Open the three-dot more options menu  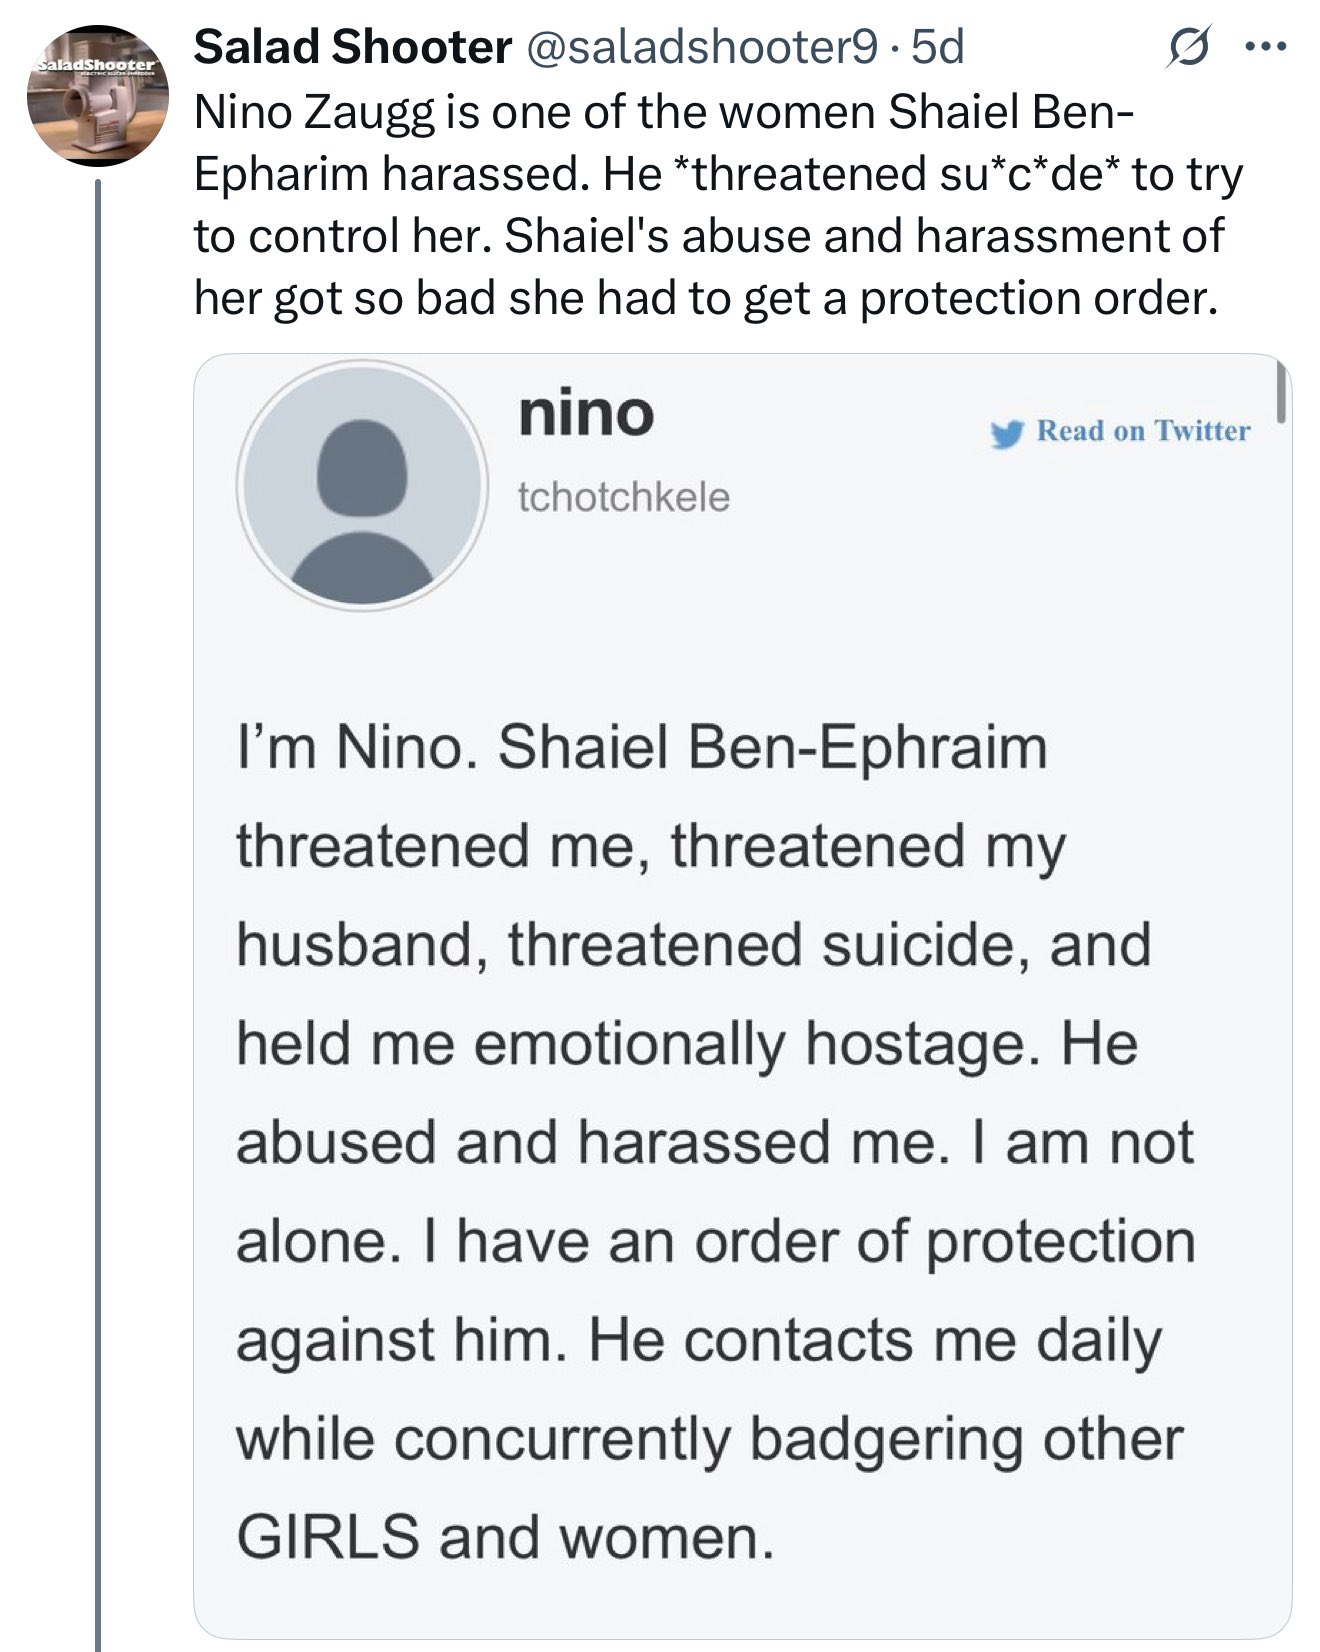click(1265, 46)
